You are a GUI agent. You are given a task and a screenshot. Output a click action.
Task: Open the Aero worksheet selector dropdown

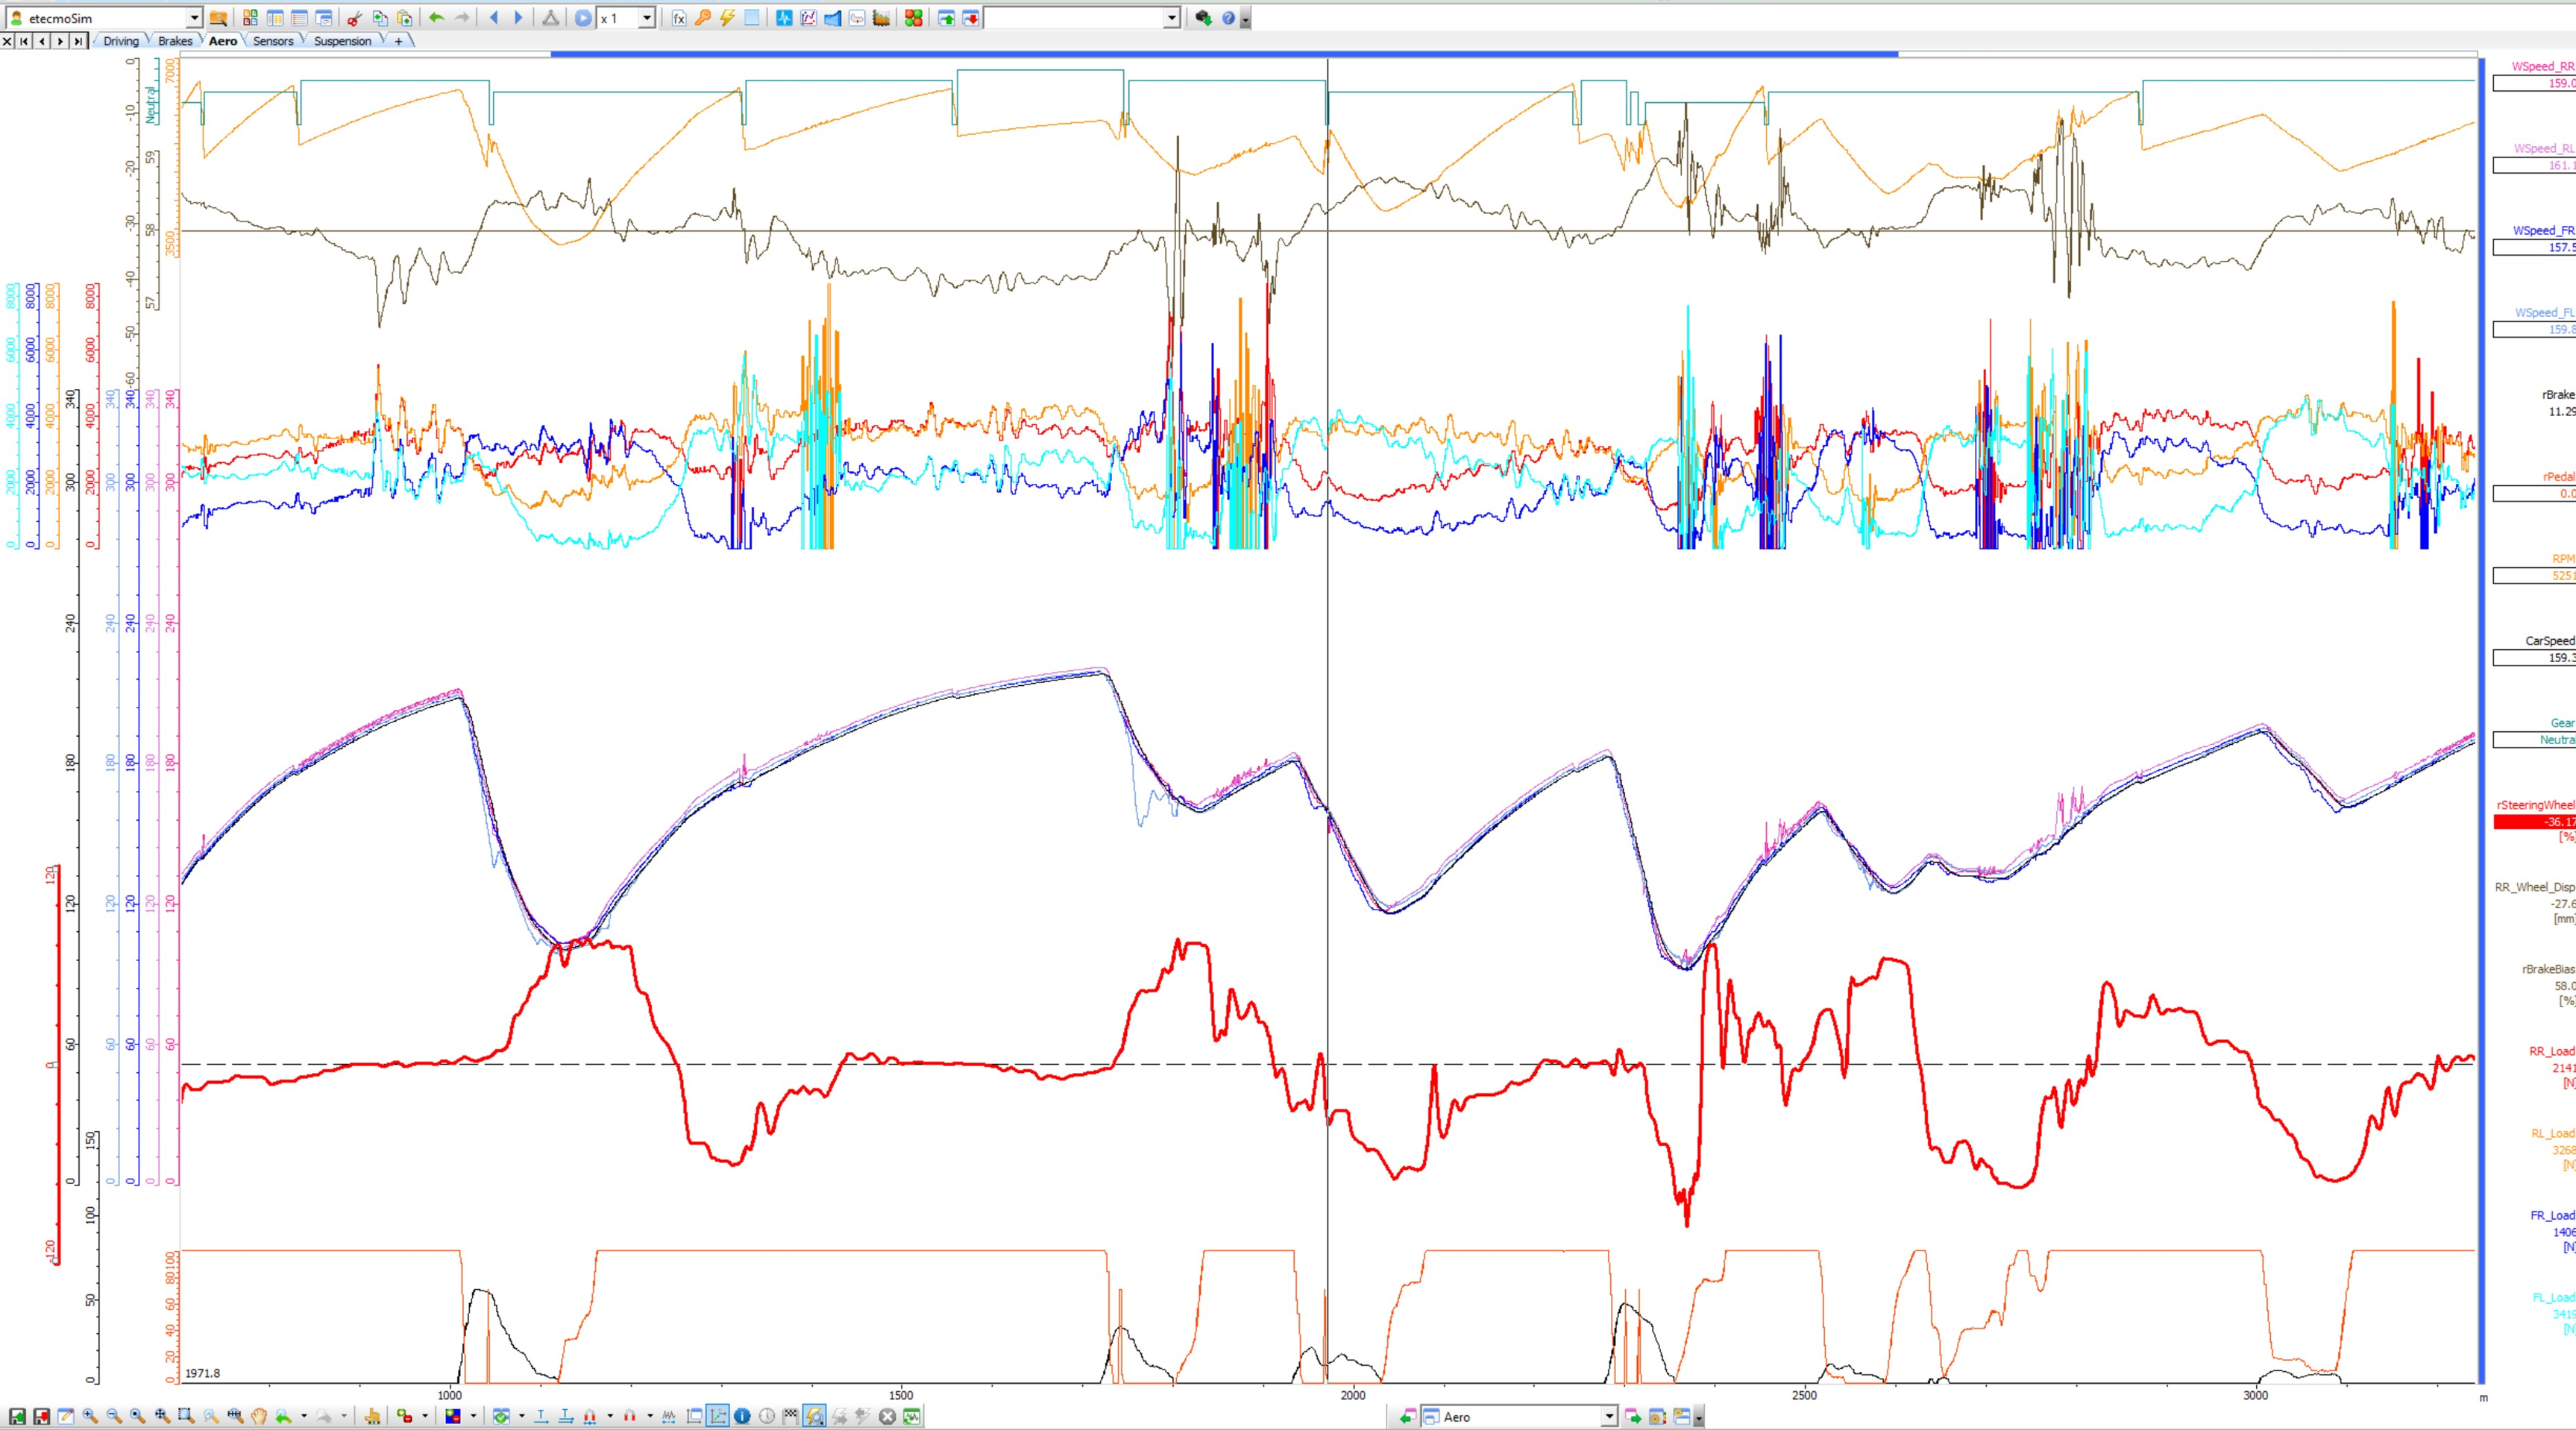1608,1416
